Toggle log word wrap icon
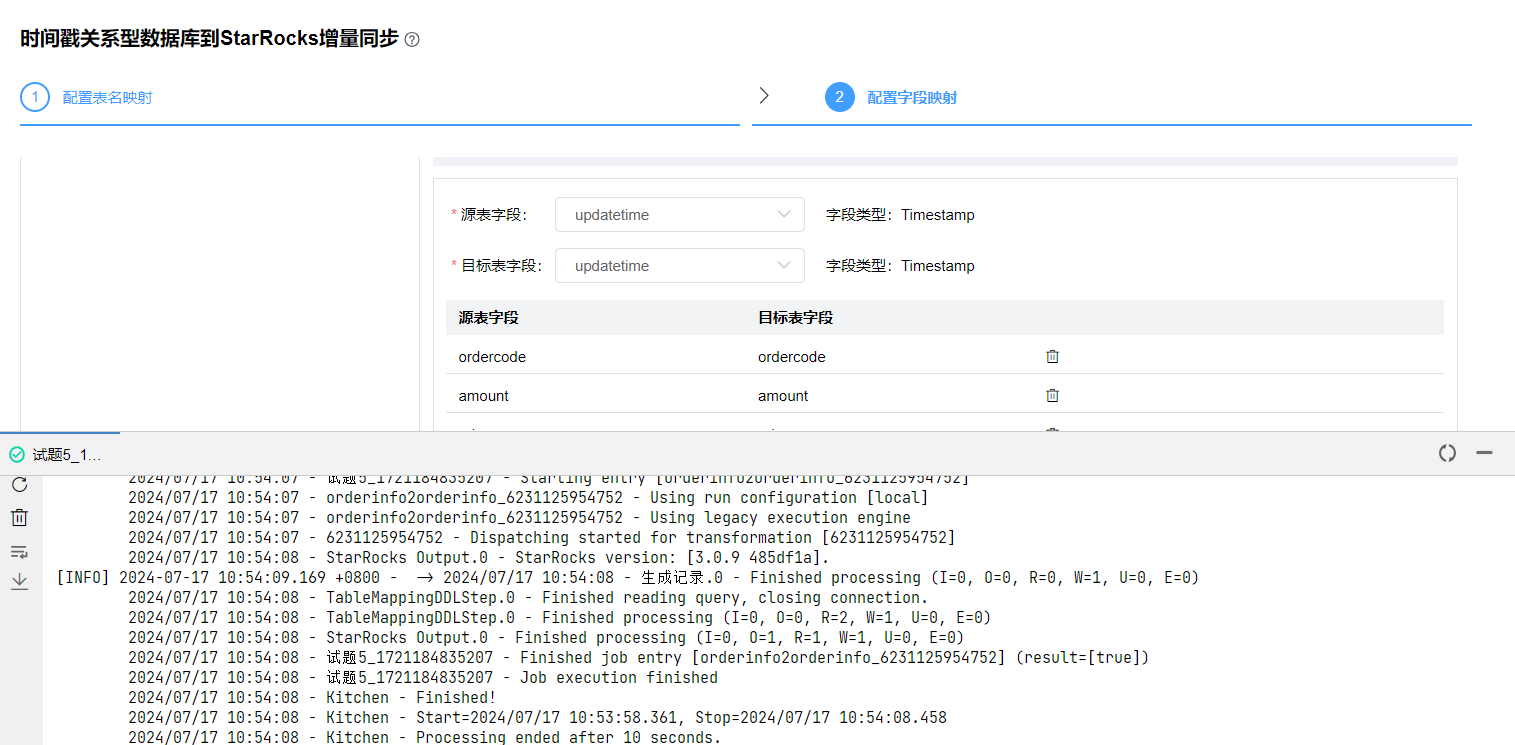The width and height of the screenshot is (1515, 745). [19, 551]
